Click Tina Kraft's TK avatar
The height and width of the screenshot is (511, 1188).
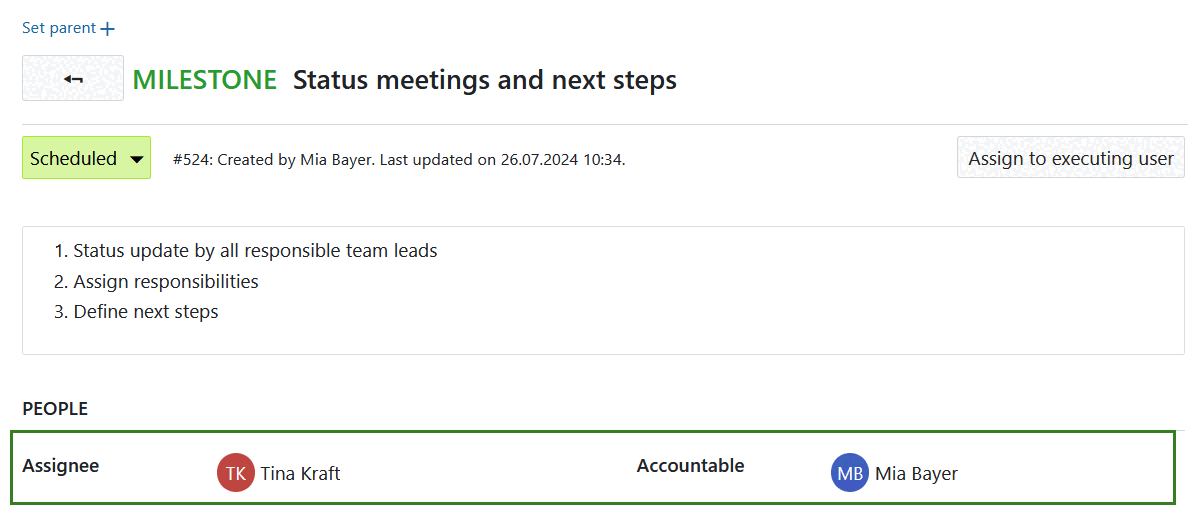click(236, 473)
